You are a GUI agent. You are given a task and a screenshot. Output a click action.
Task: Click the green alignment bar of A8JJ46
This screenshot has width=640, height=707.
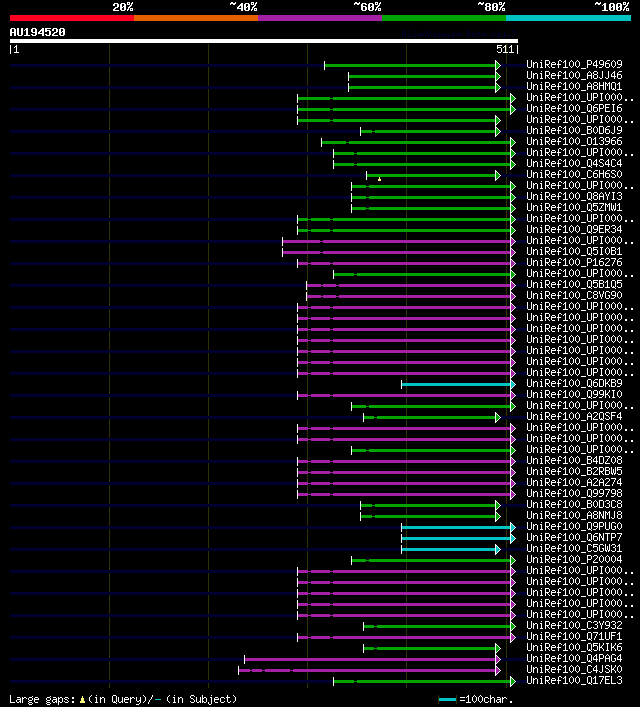[x=422, y=77]
